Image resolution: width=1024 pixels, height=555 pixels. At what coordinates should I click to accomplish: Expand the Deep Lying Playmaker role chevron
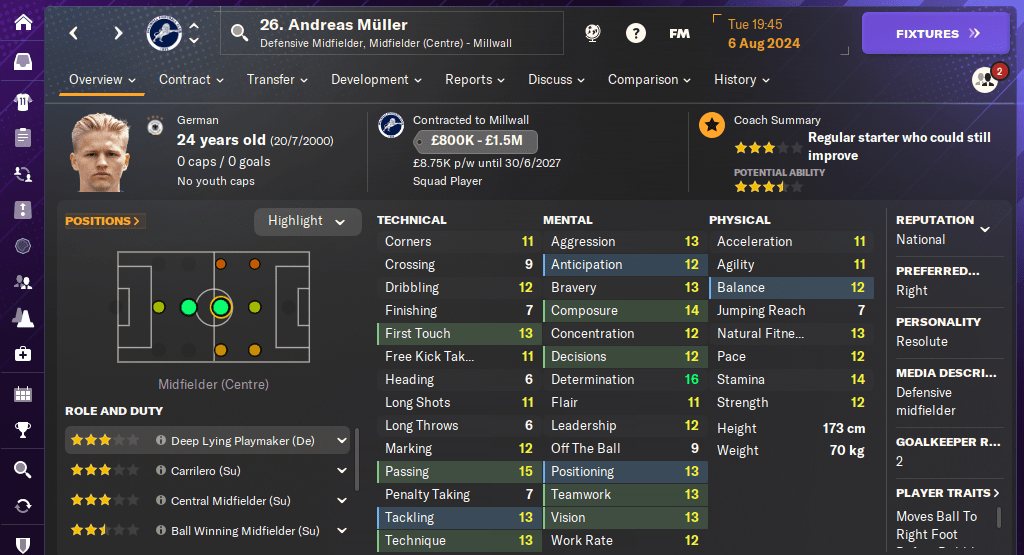tap(342, 441)
